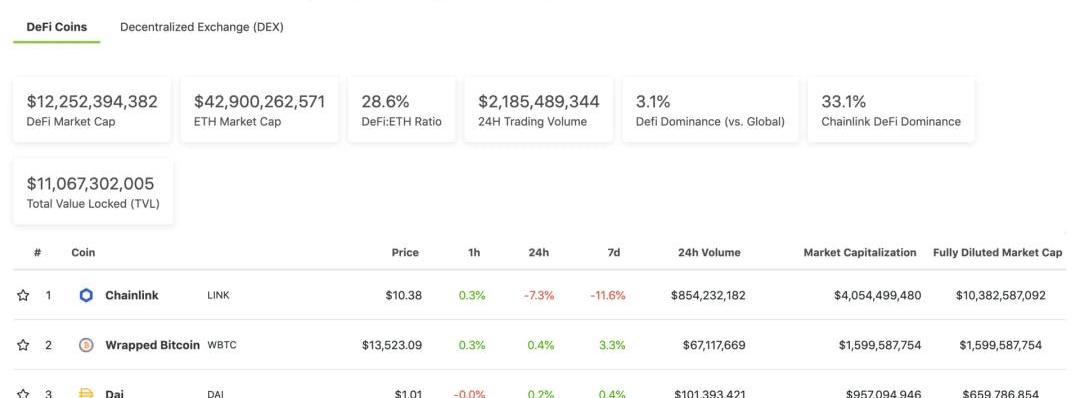Image resolution: width=1080 pixels, height=398 pixels.
Task: Sort by 7d change column header
Action: [614, 253]
